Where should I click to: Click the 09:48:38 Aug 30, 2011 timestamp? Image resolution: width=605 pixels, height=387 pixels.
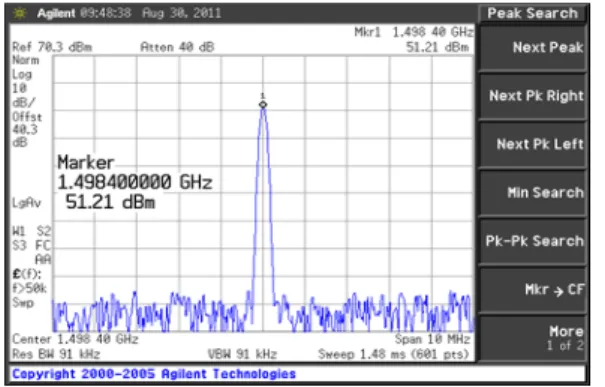click(x=150, y=14)
